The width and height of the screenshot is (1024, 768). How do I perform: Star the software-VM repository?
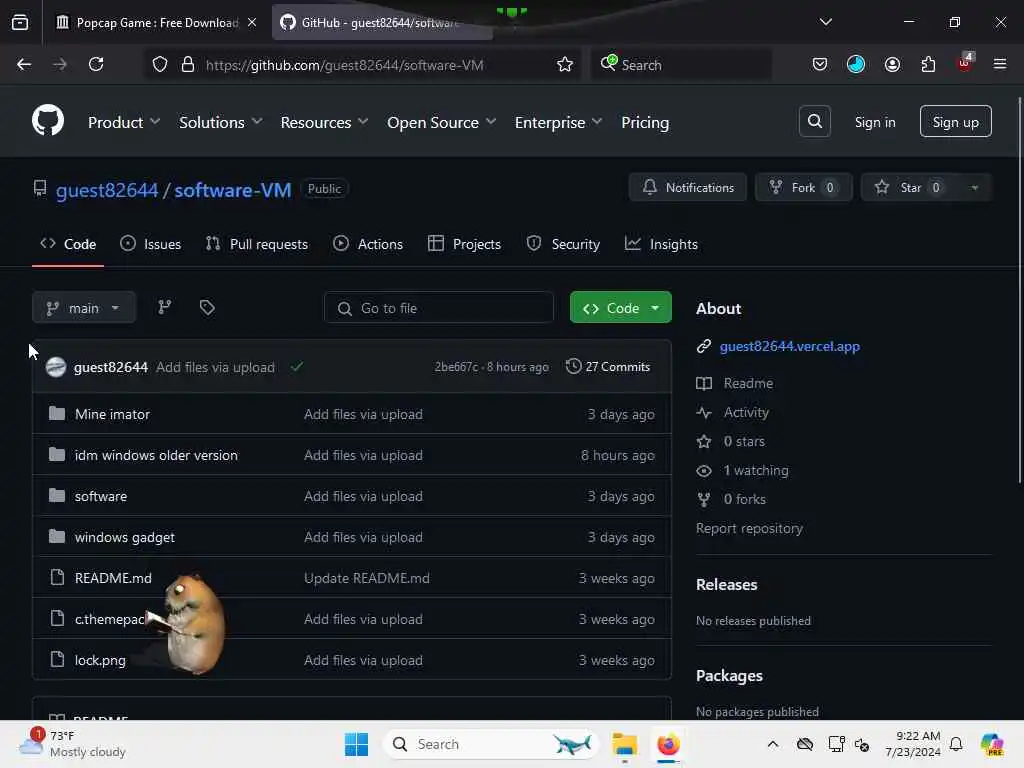(911, 187)
